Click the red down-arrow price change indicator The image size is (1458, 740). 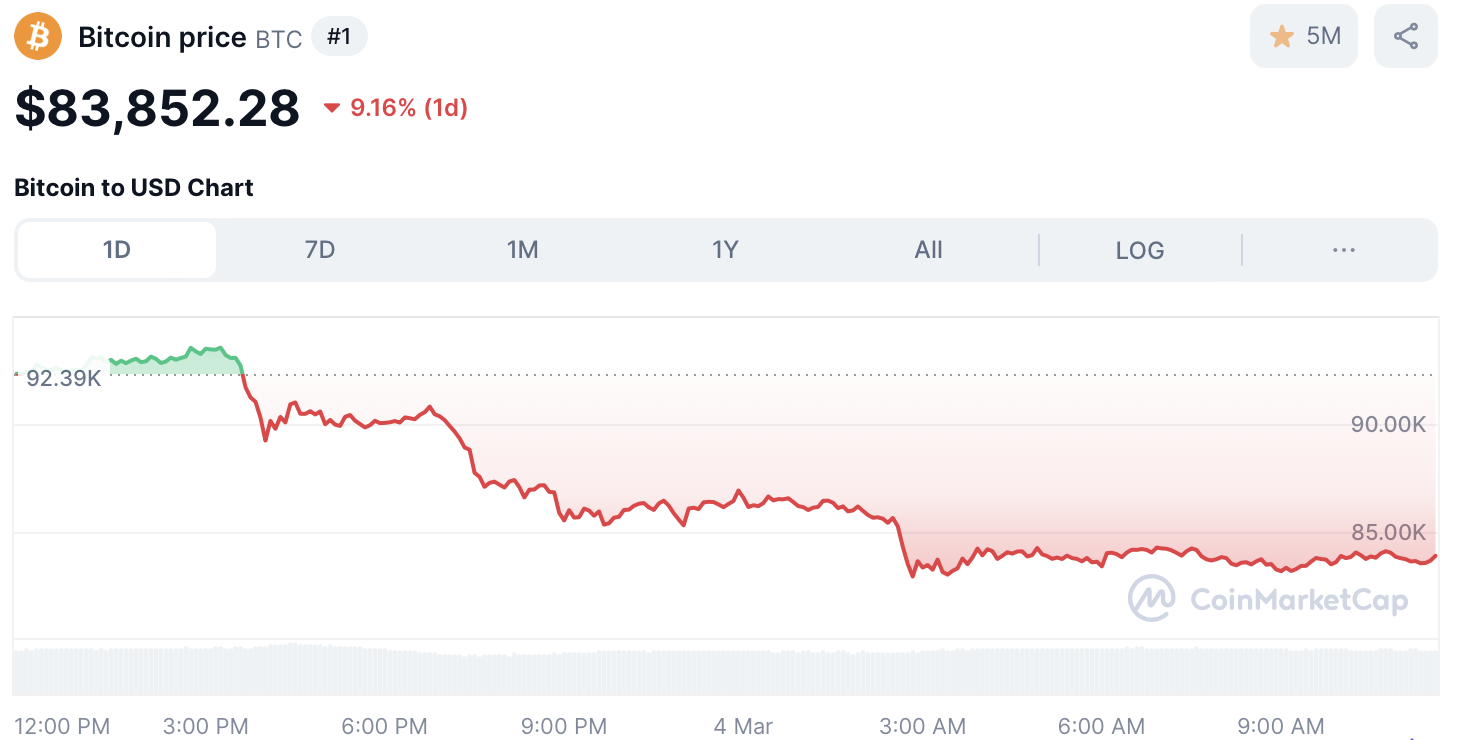click(x=332, y=108)
